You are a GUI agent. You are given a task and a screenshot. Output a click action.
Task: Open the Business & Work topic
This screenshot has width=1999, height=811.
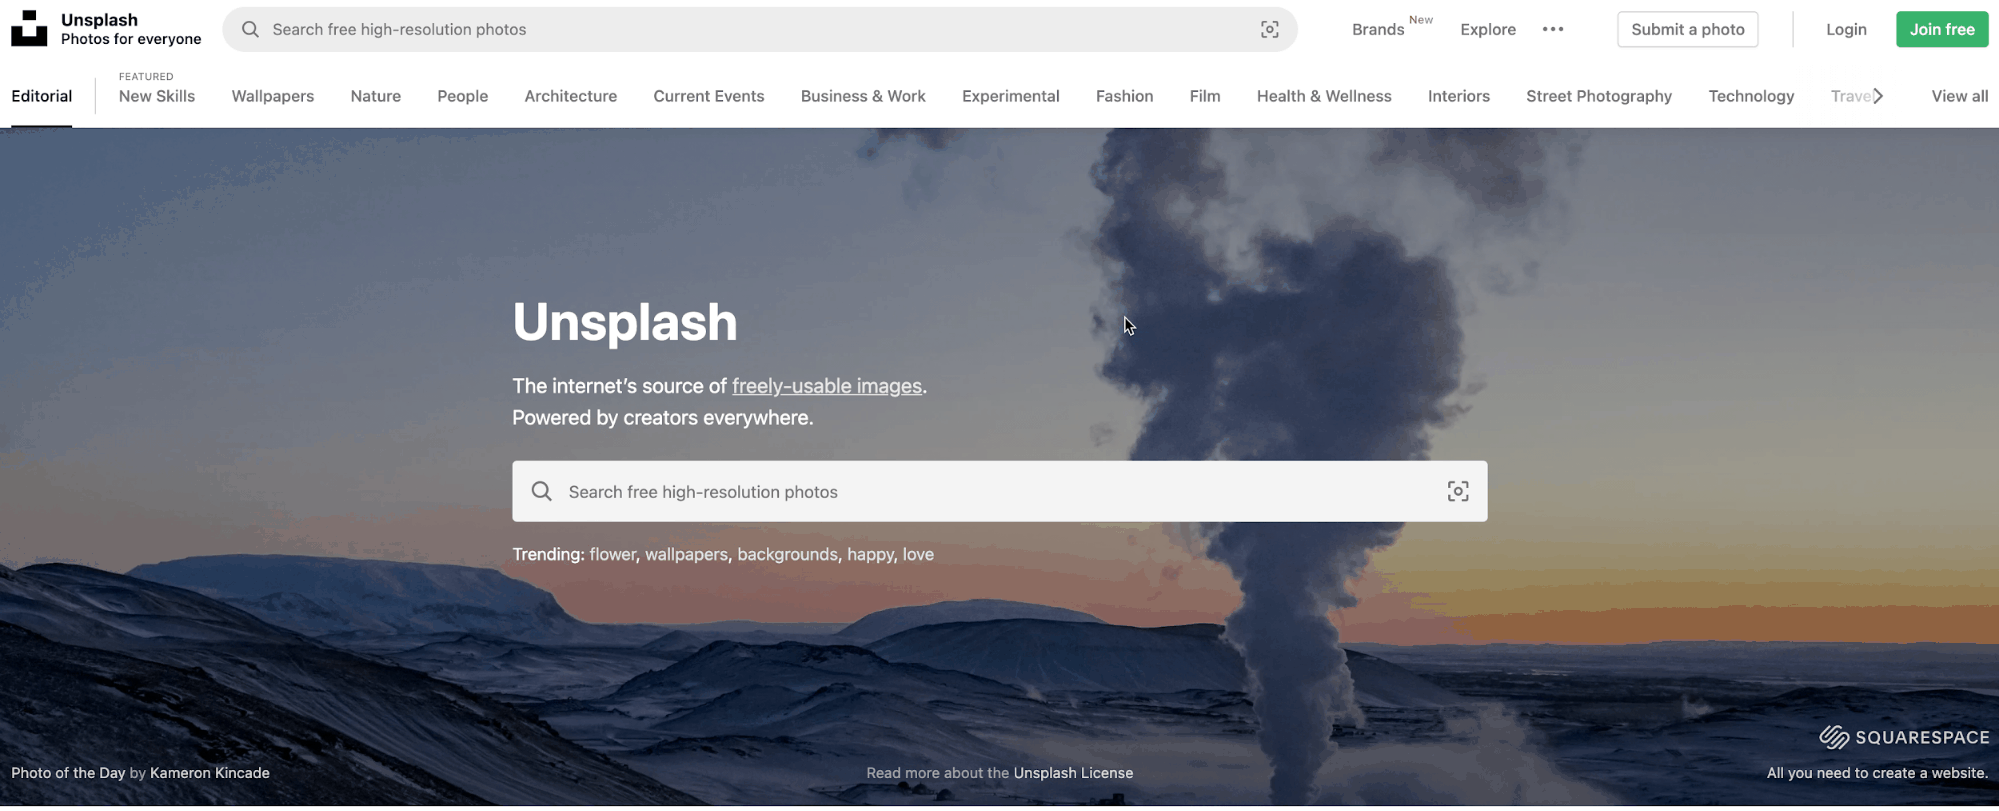[863, 96]
